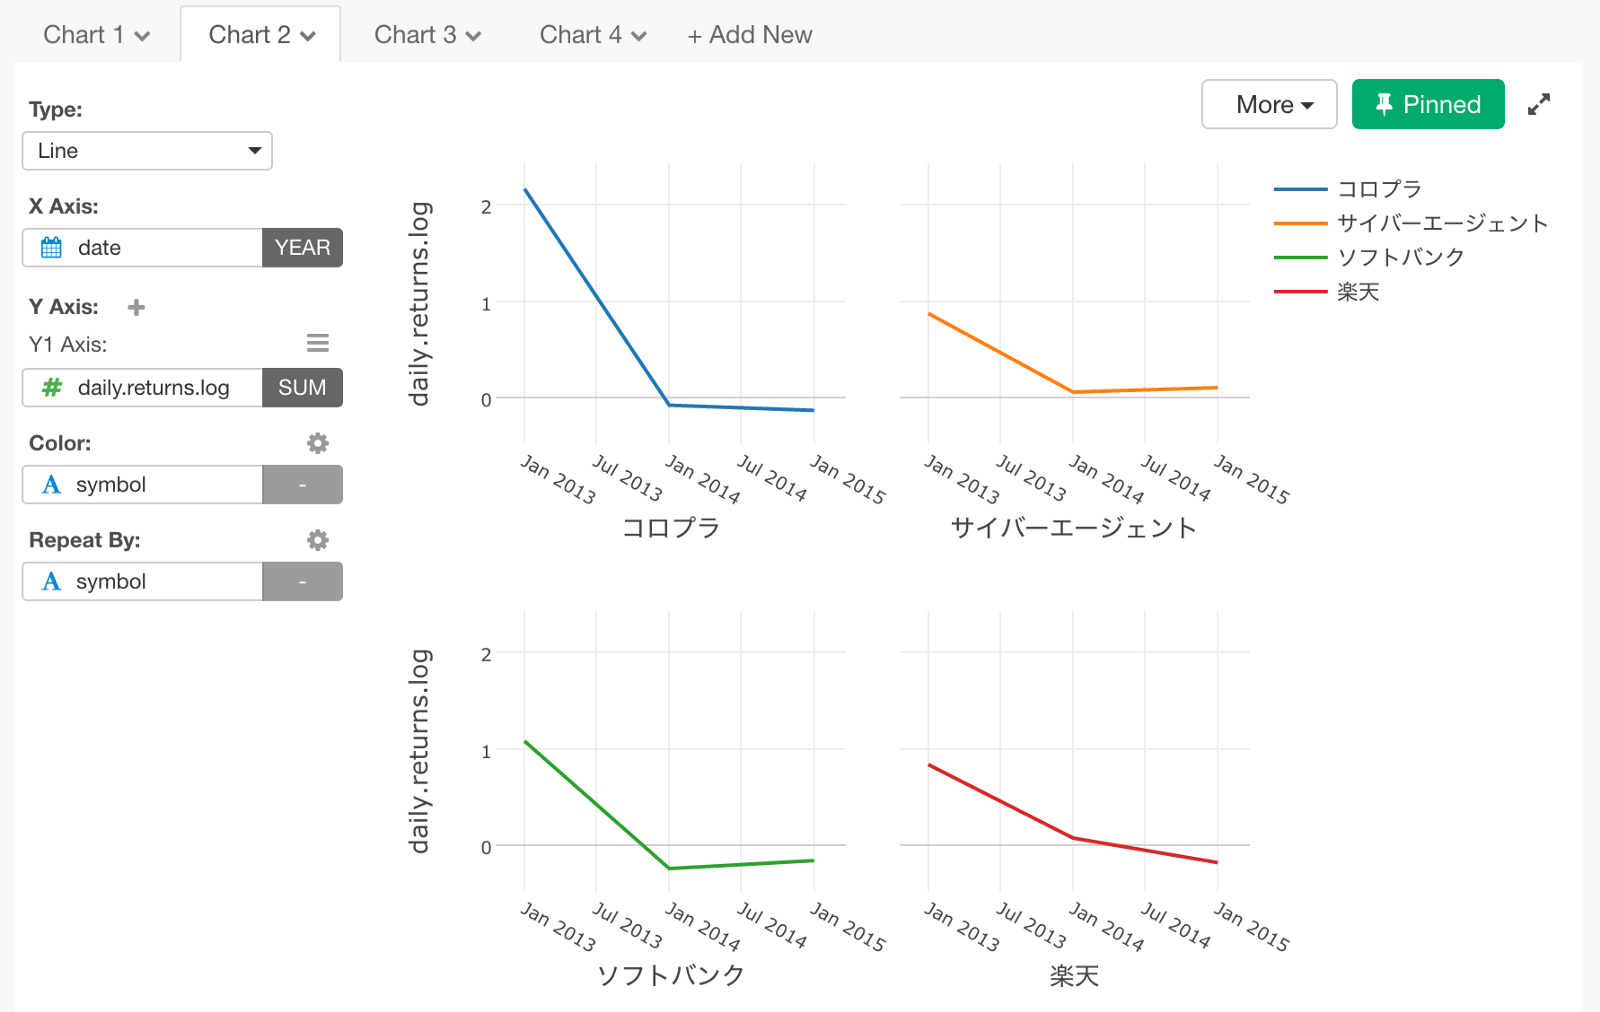Click the green hash icon beside daily.returns.log
The width and height of the screenshot is (1600, 1012).
[52, 388]
